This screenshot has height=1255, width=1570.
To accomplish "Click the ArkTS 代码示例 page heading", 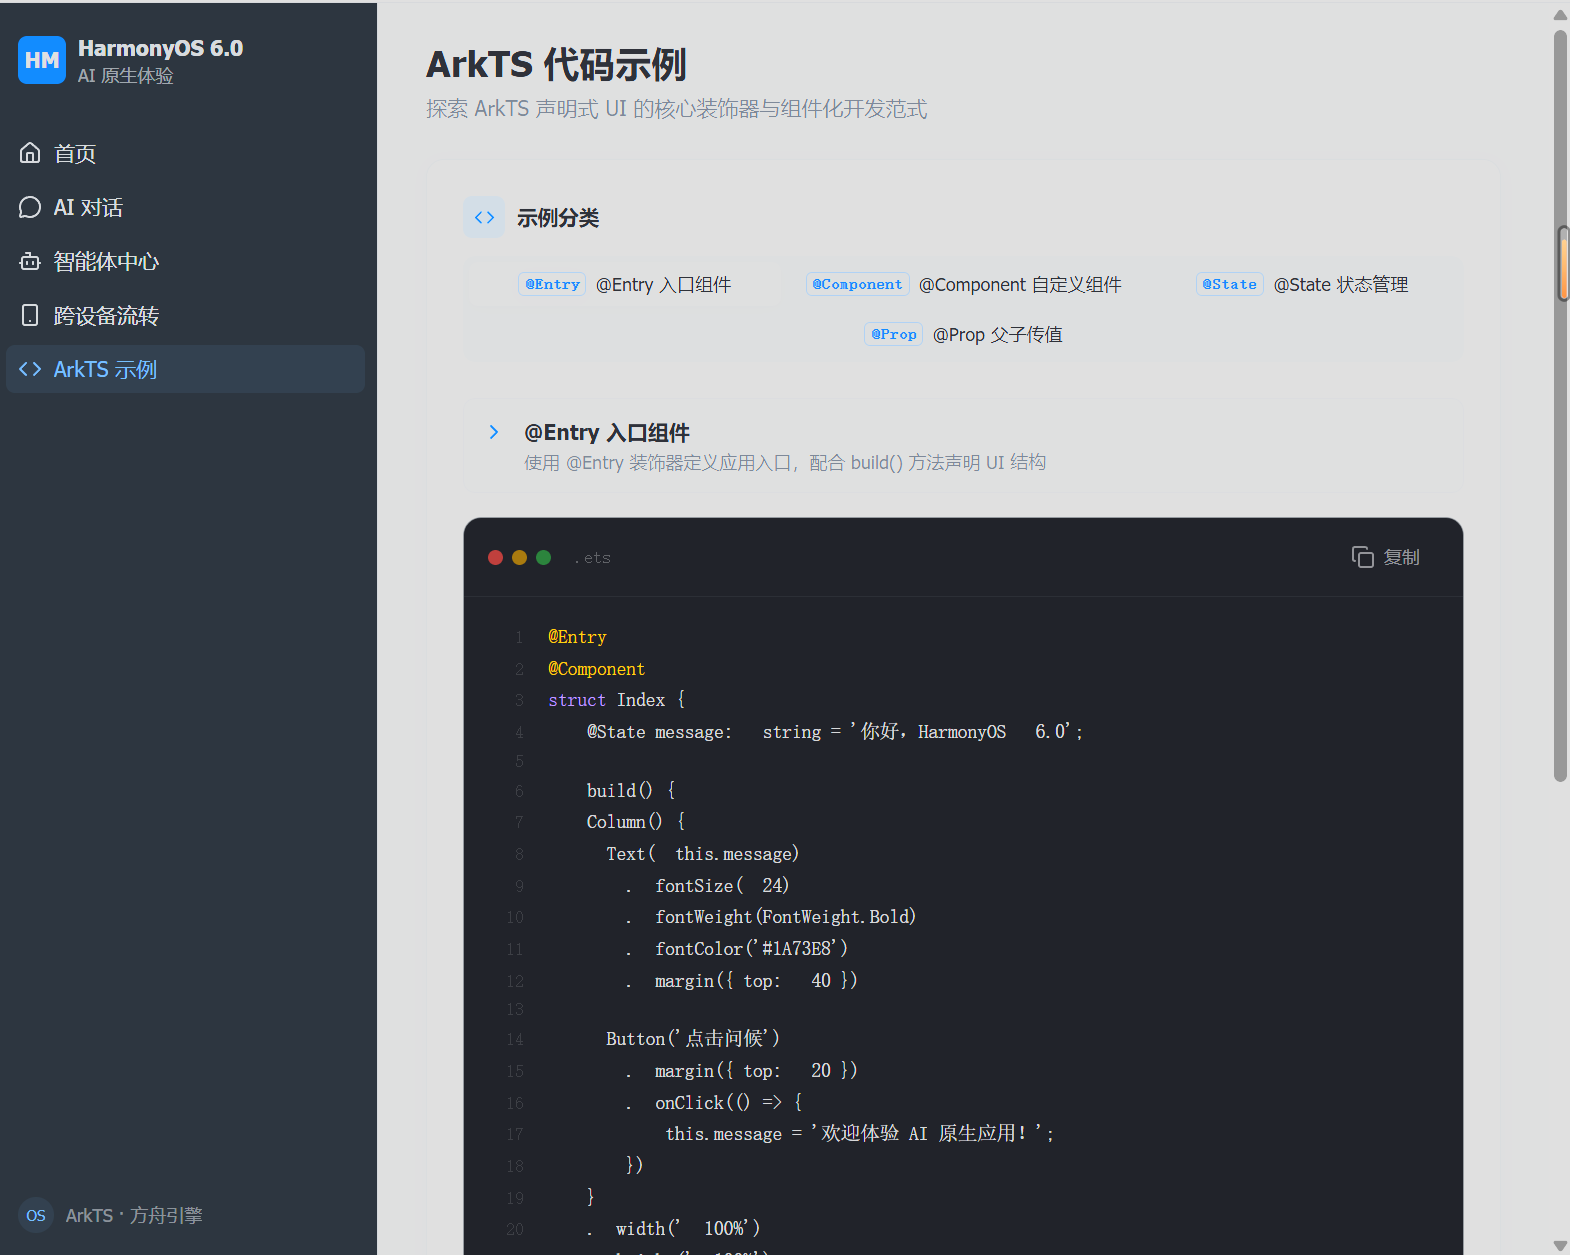I will tap(556, 64).
